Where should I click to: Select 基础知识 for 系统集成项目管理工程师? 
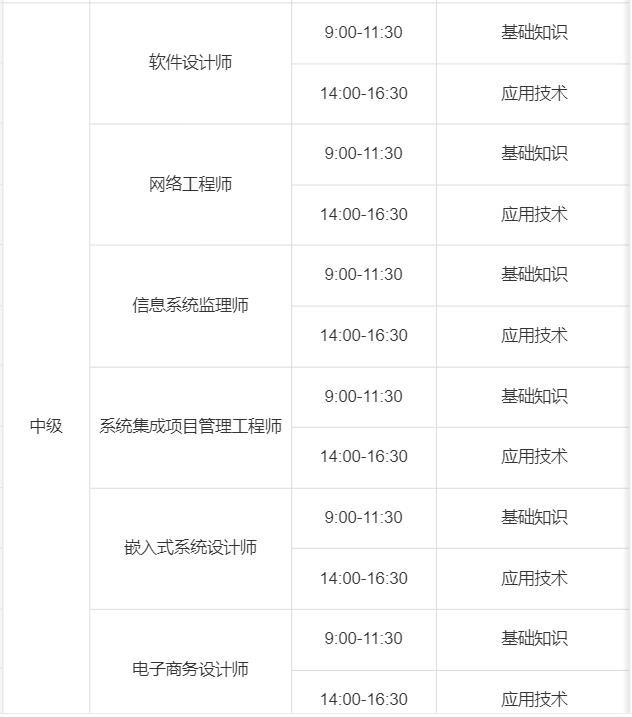click(534, 396)
